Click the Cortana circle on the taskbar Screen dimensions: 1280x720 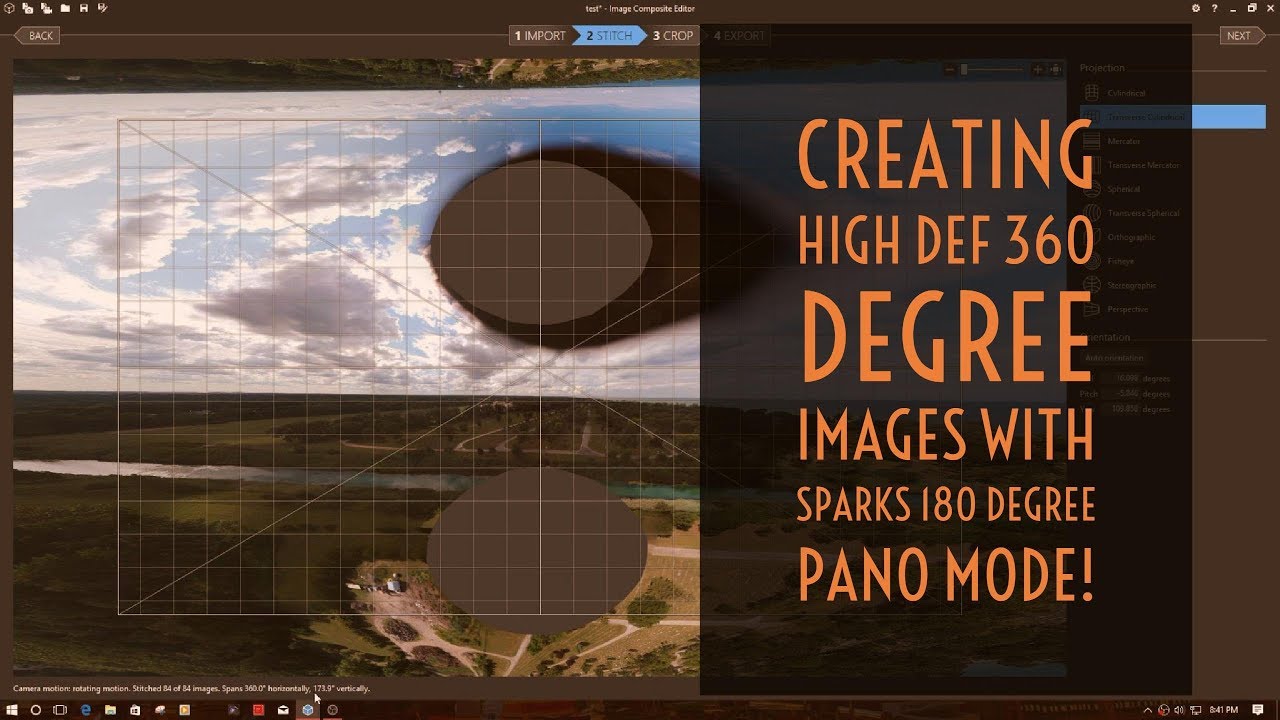click(x=36, y=710)
